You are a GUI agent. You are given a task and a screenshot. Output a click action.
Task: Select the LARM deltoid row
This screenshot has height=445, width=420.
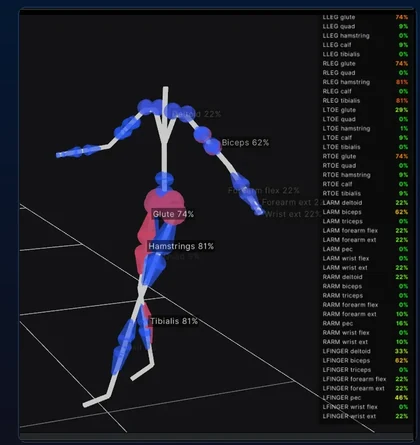[x=365, y=203]
